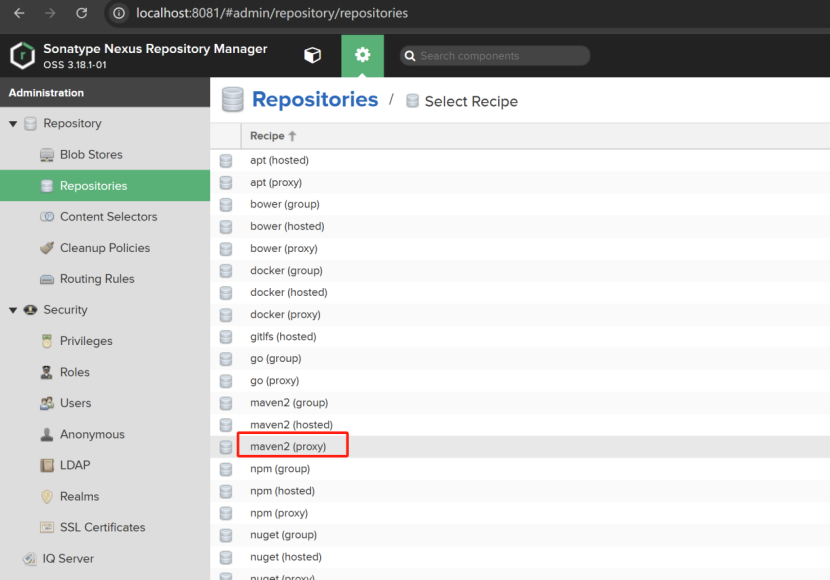
Task: Open IQ Server settings
Action: (x=68, y=558)
